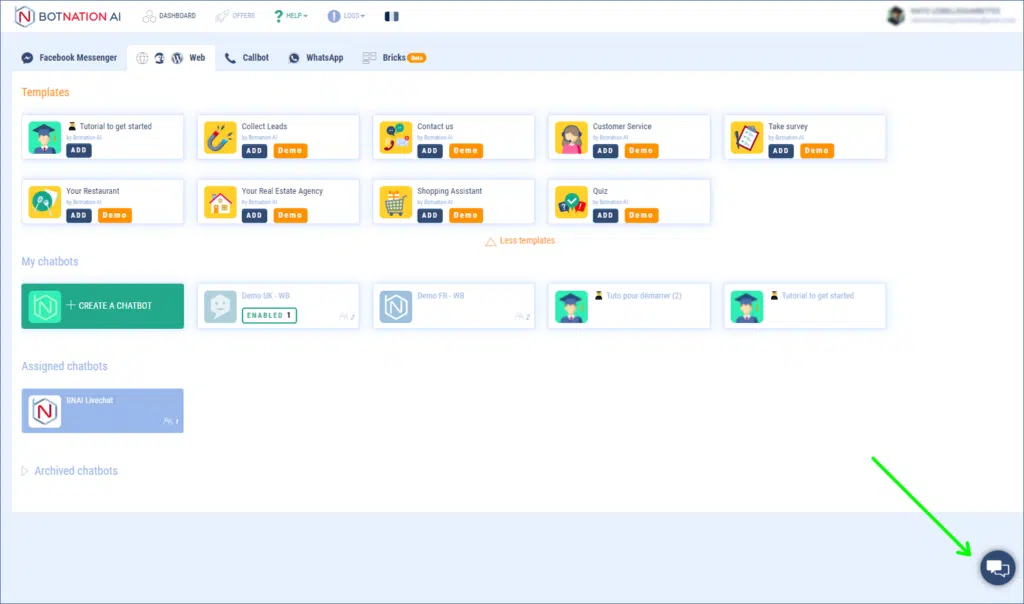Open the Logs dropdown menu
Viewport: 1024px width, 604px height.
tap(346, 16)
